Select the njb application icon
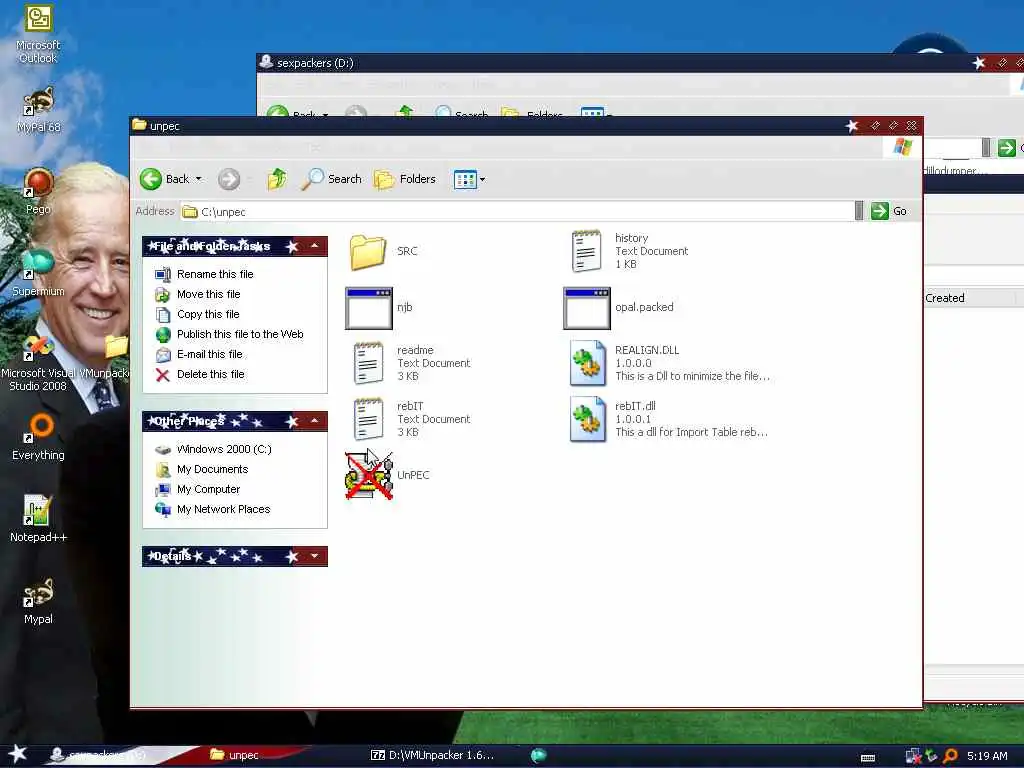Screen dimensions: 1024x768 pos(368,308)
